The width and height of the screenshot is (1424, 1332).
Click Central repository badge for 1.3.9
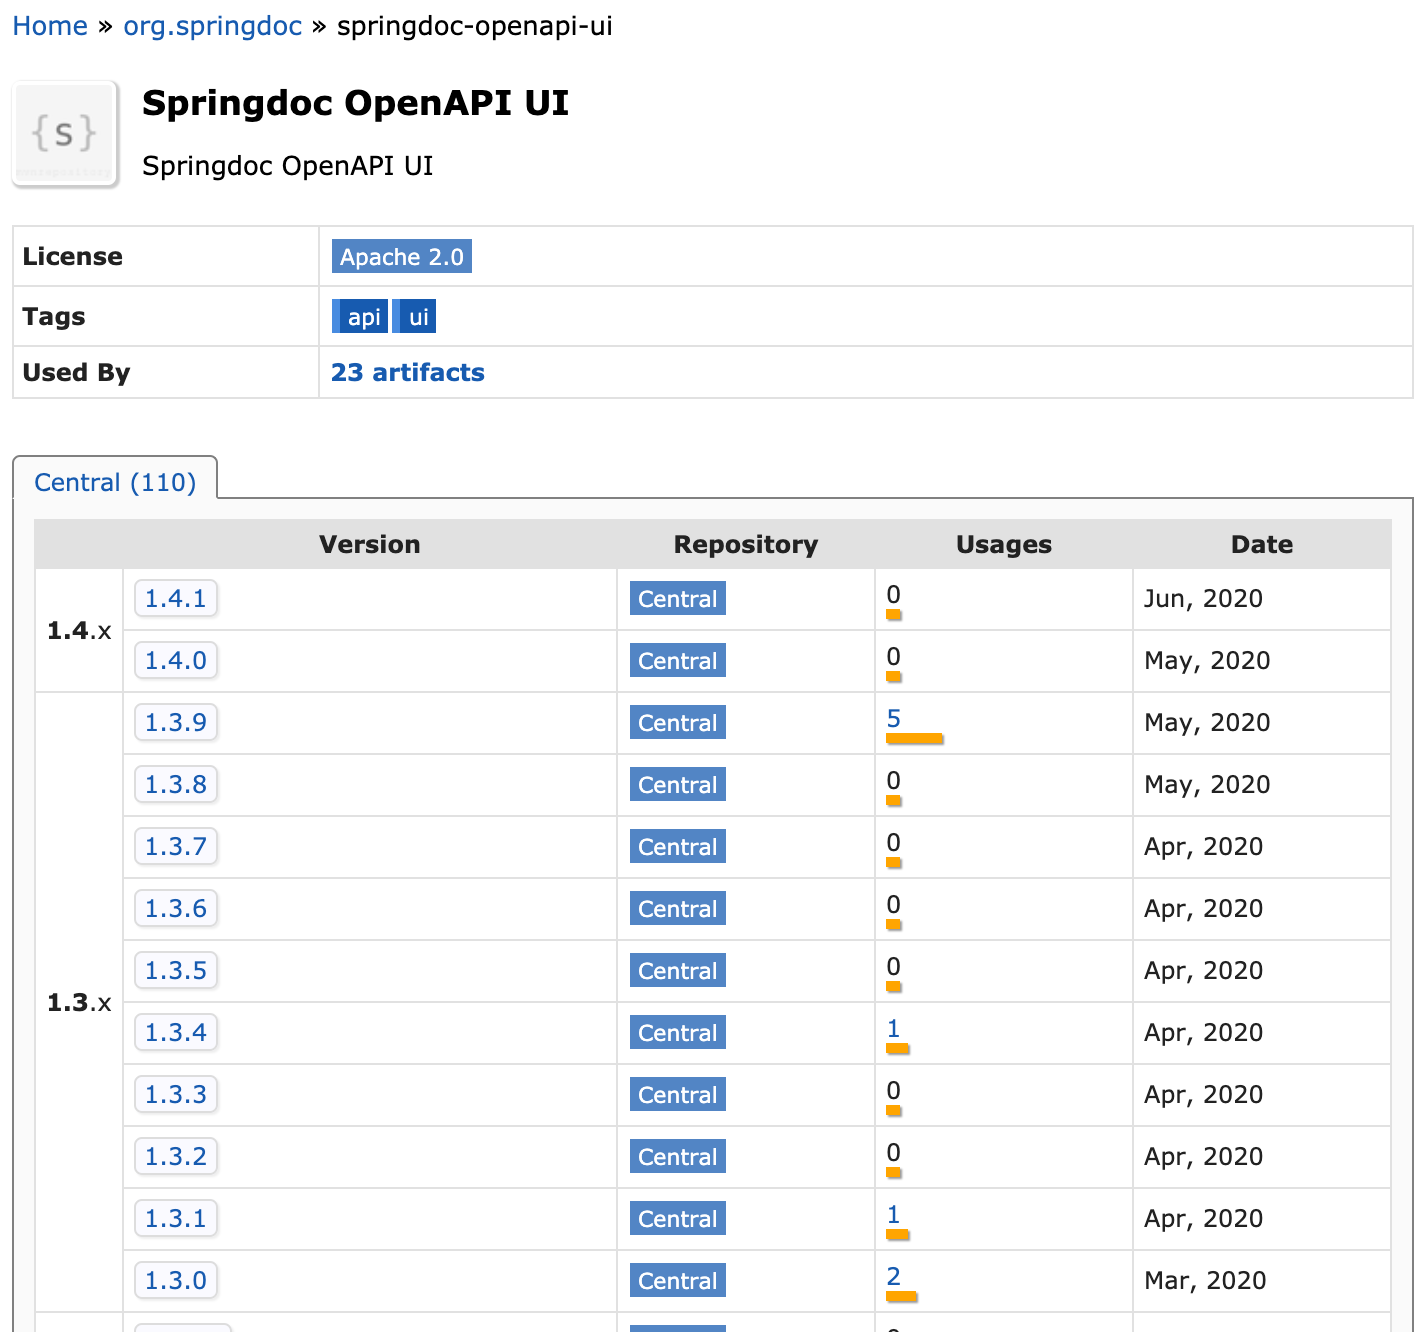pyautogui.click(x=678, y=723)
